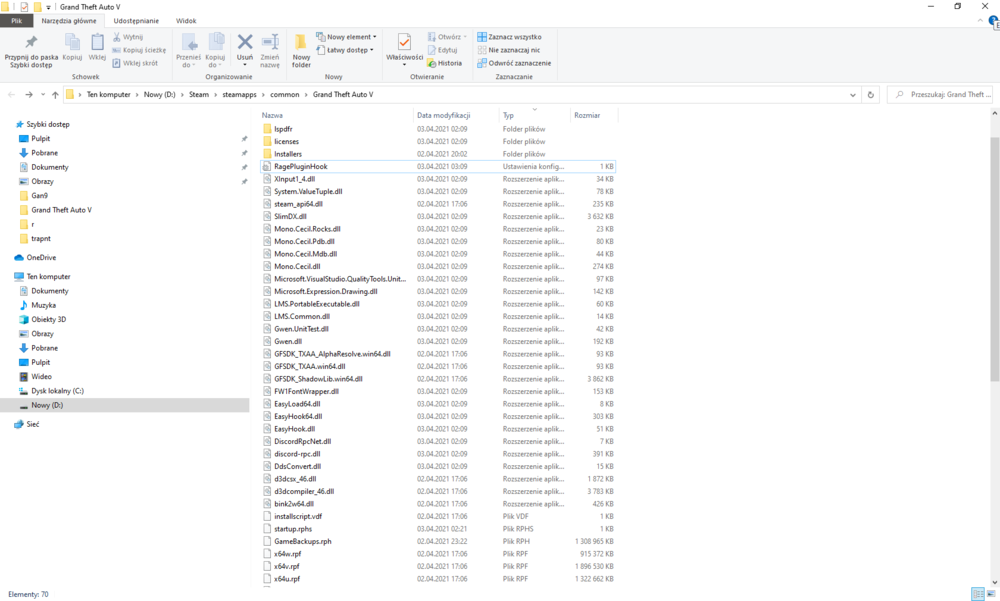Click Wklej skrót (paste shortcut)
1000x601 pixels.
135,63
